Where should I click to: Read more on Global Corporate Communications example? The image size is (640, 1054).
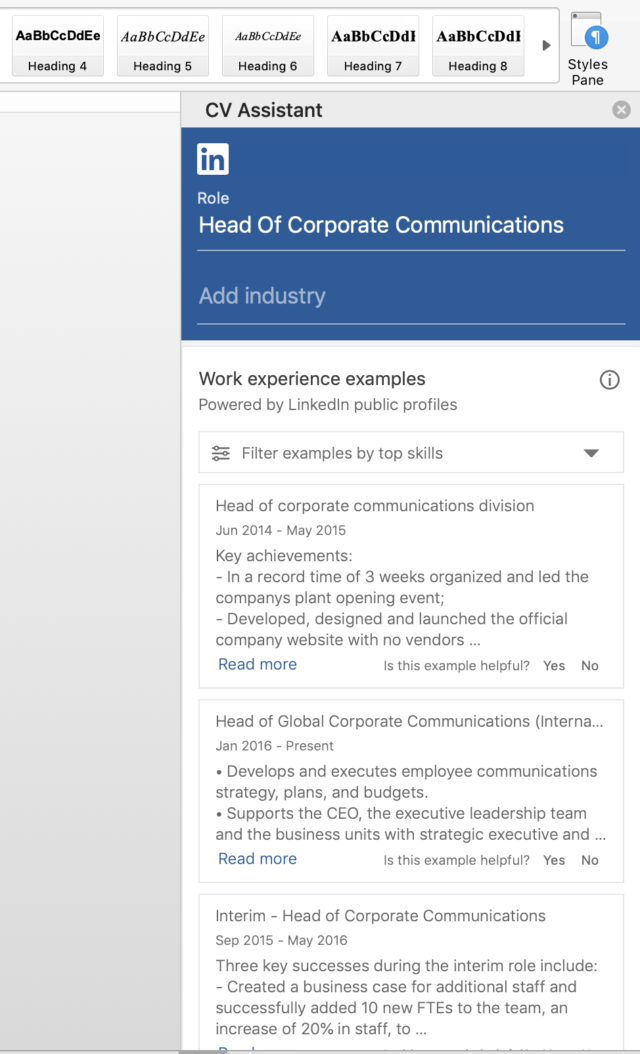click(257, 858)
